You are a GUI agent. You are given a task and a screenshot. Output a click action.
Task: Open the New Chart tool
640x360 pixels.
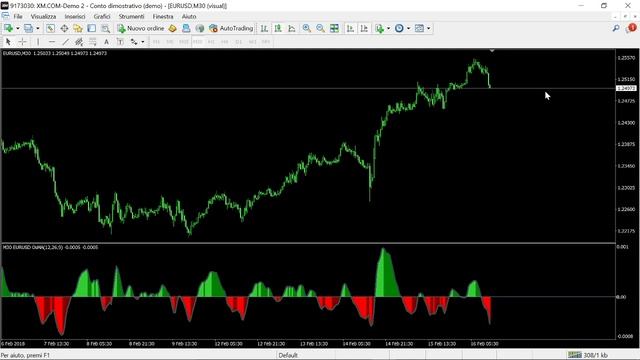pos(8,28)
